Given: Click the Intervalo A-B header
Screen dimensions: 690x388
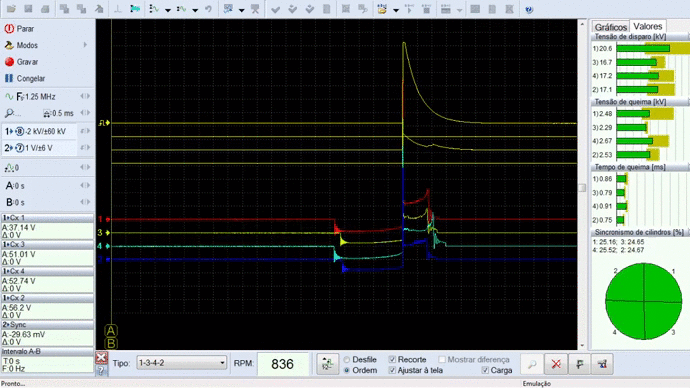Looking at the screenshot, I should pos(47,351).
